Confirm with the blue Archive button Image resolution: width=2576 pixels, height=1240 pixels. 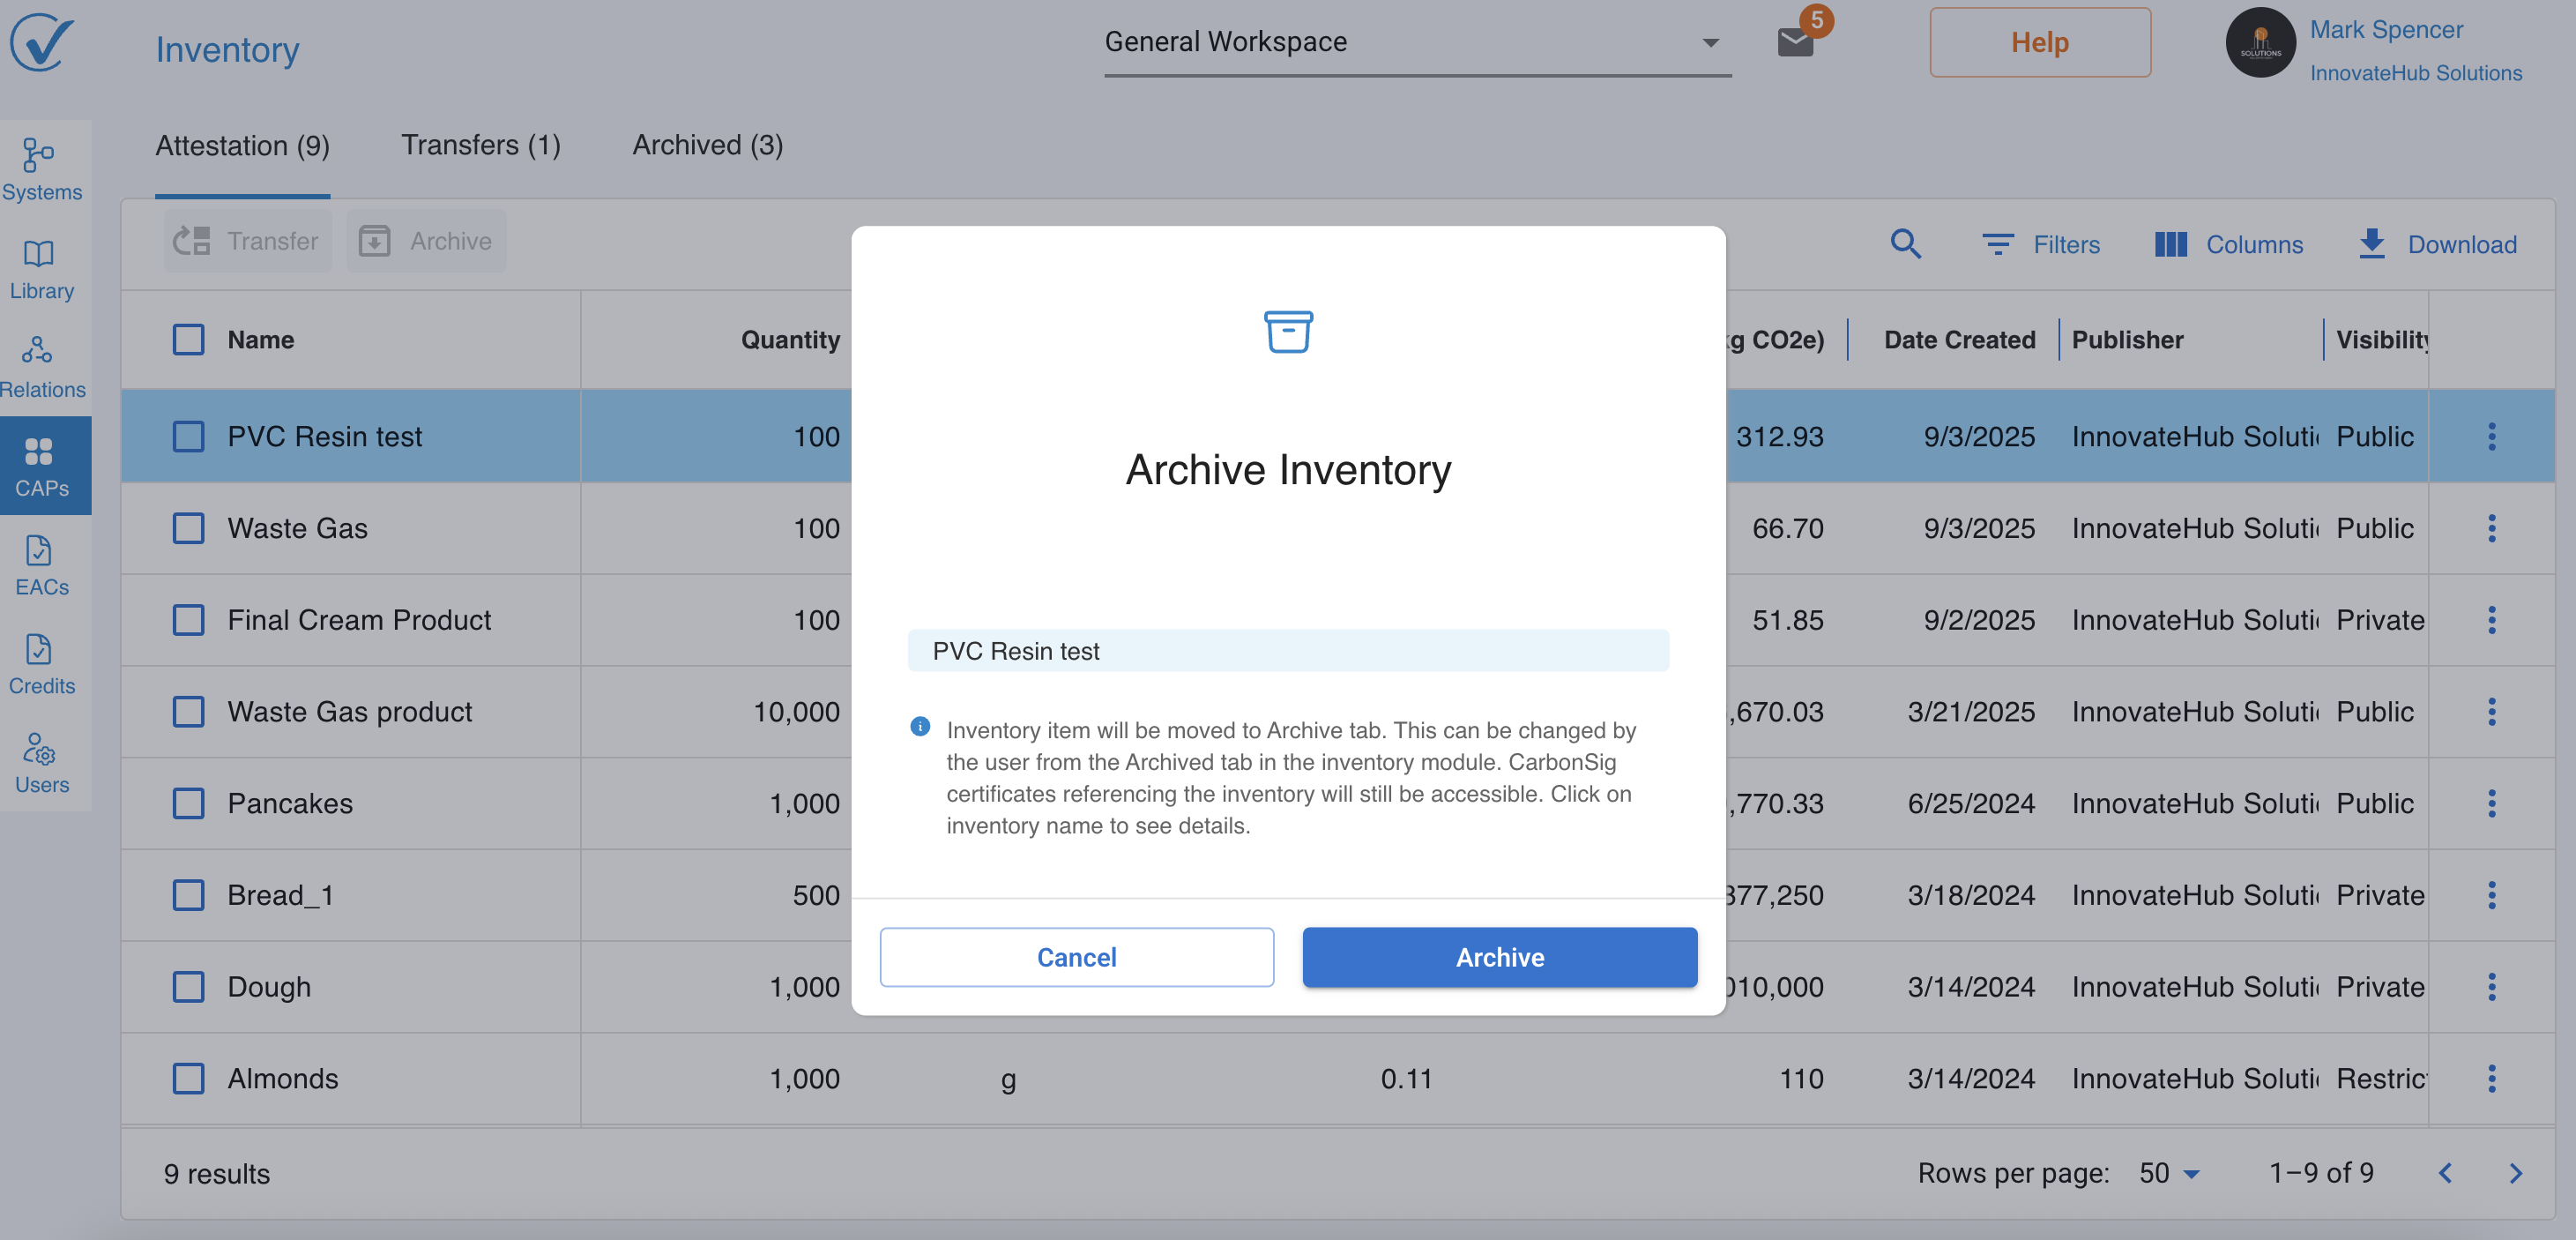[1499, 957]
